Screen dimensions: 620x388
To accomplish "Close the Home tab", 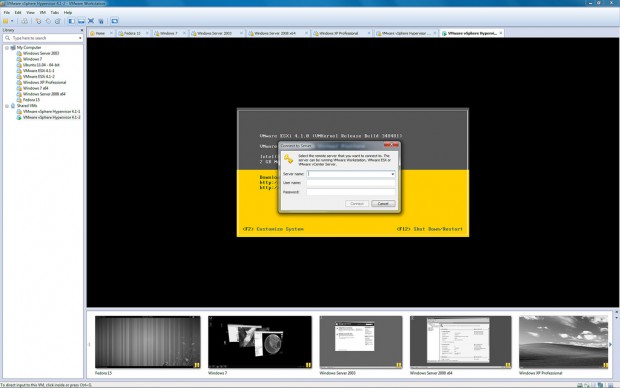I will point(111,33).
